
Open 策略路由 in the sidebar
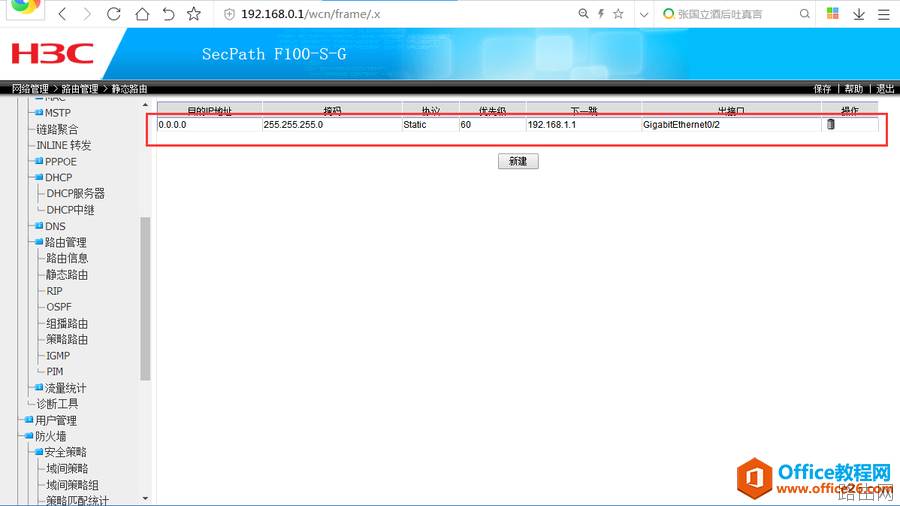tap(67, 340)
